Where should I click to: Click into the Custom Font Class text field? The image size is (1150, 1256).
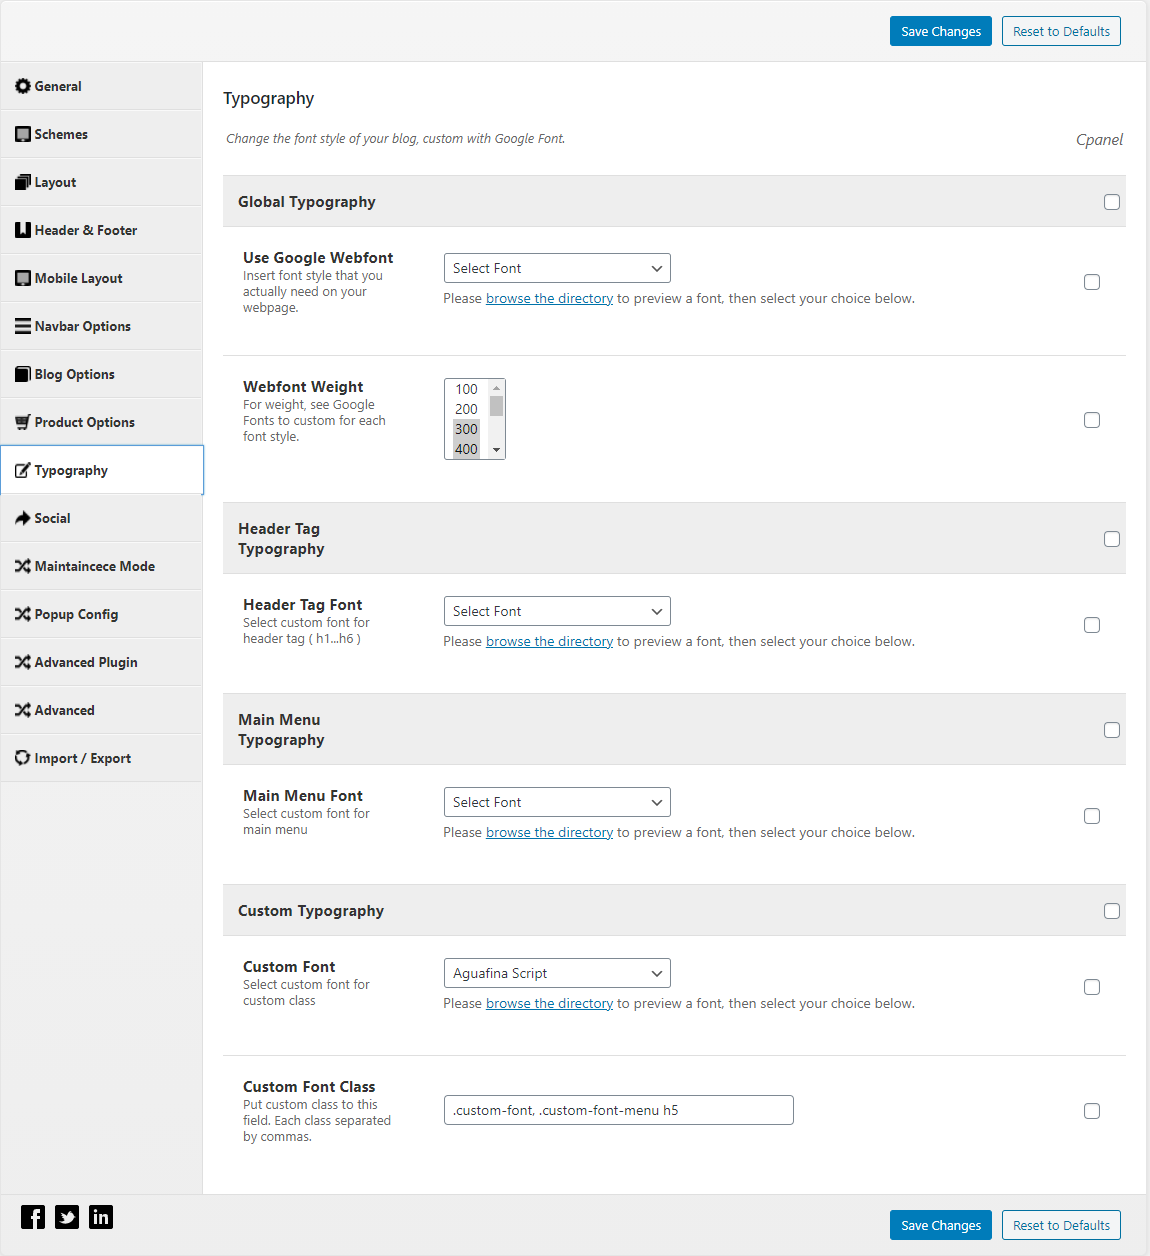(619, 1110)
